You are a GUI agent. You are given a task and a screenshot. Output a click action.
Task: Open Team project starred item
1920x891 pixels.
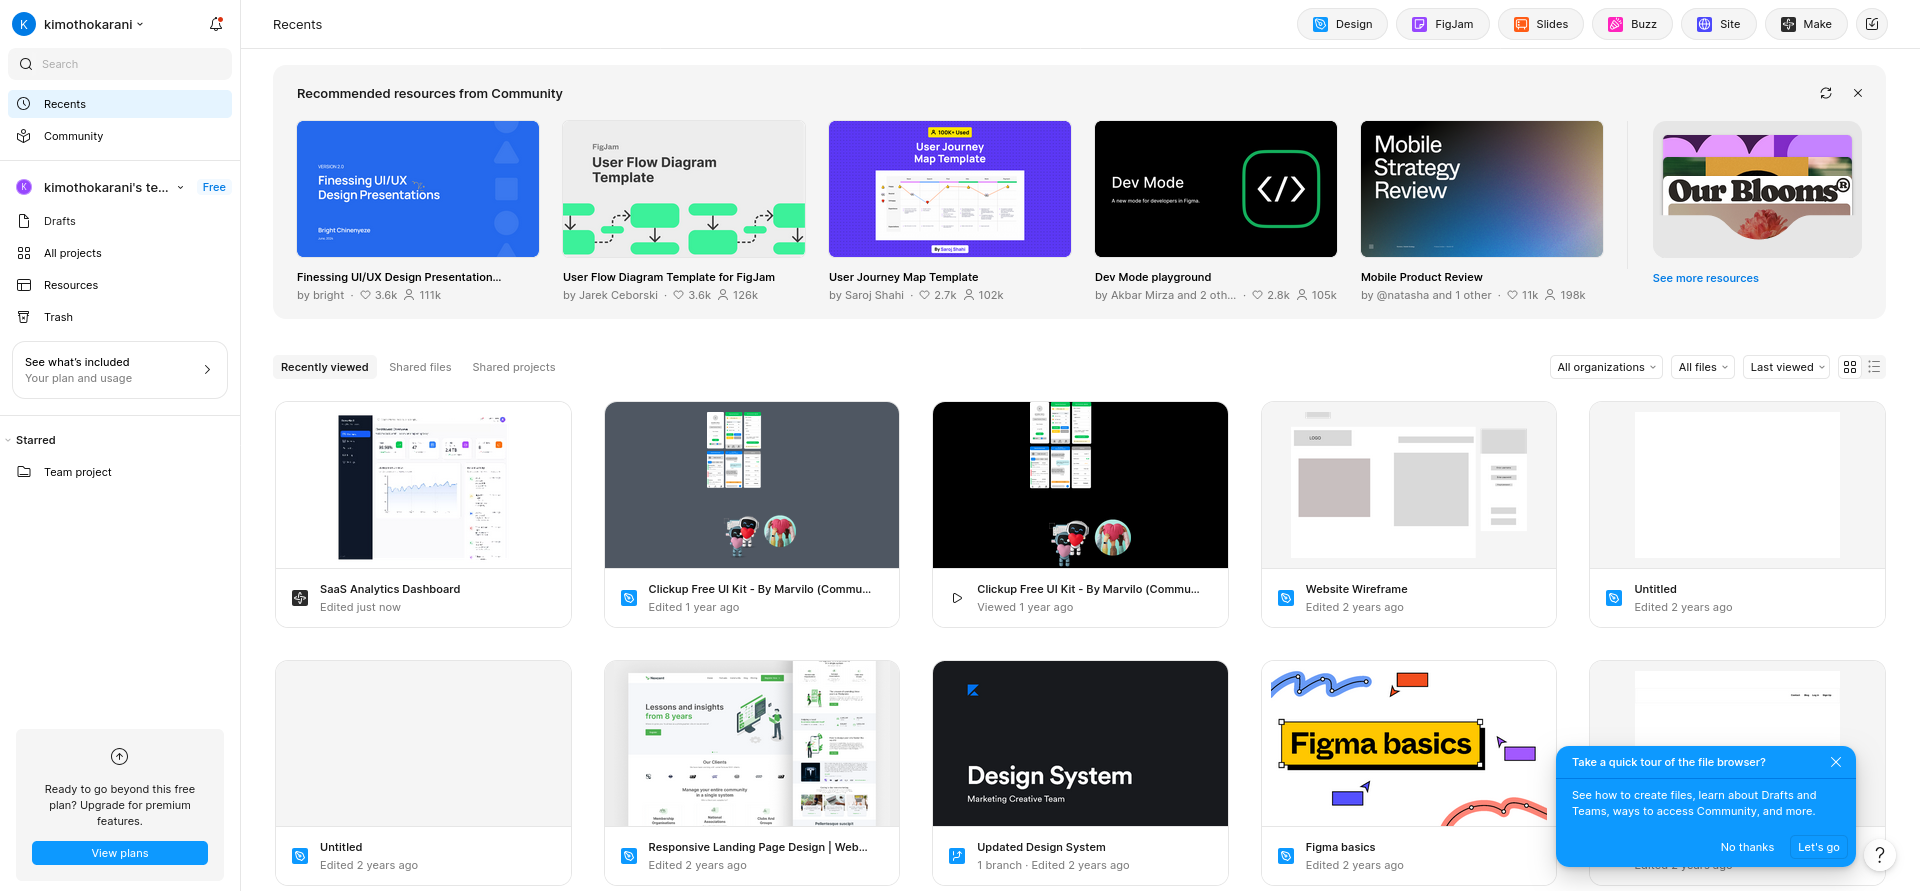pyautogui.click(x=120, y=472)
